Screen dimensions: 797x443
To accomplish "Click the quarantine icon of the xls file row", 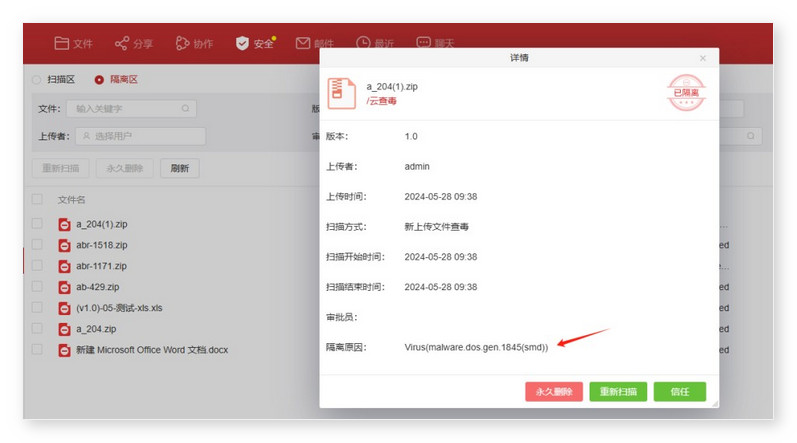I will coord(64,308).
